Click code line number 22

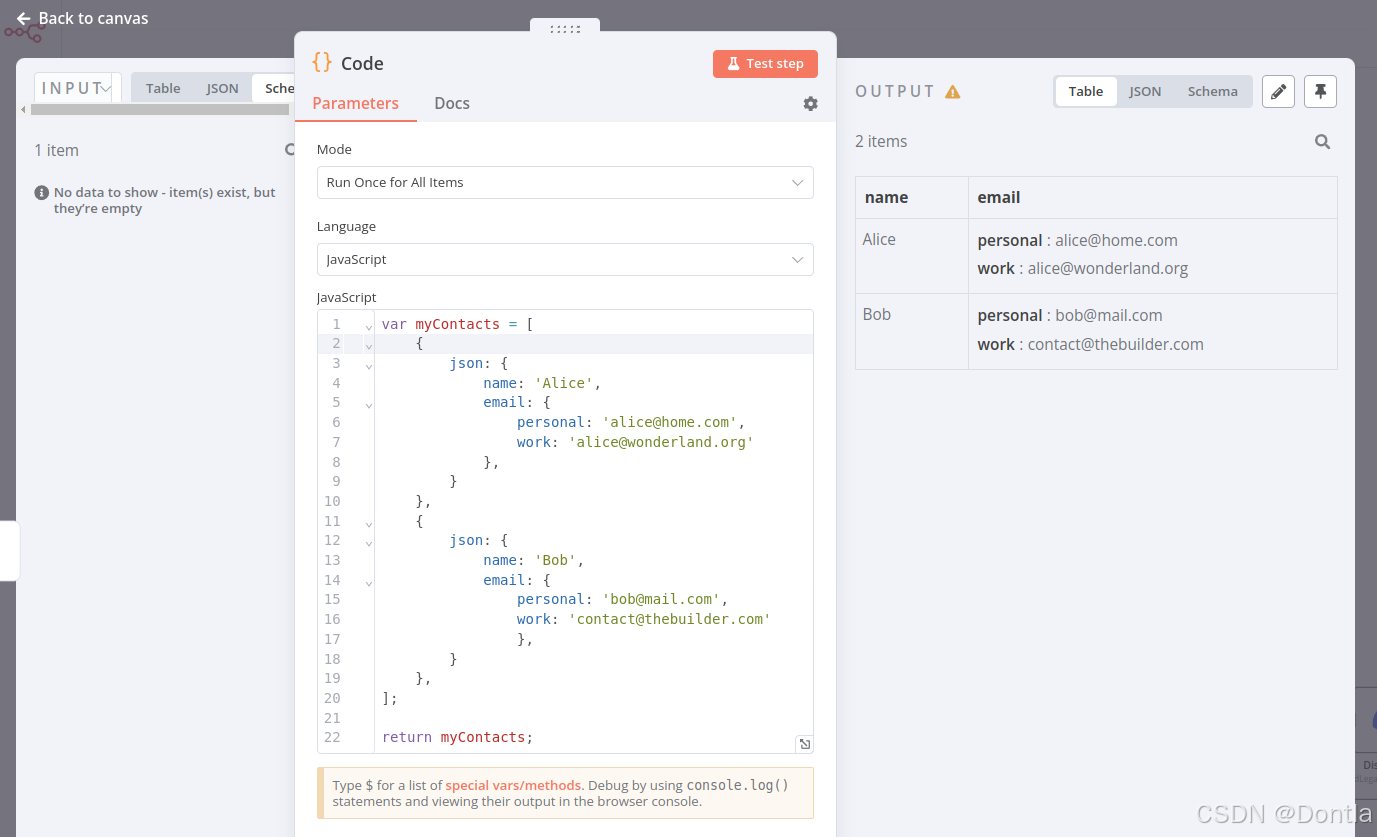pyautogui.click(x=332, y=737)
